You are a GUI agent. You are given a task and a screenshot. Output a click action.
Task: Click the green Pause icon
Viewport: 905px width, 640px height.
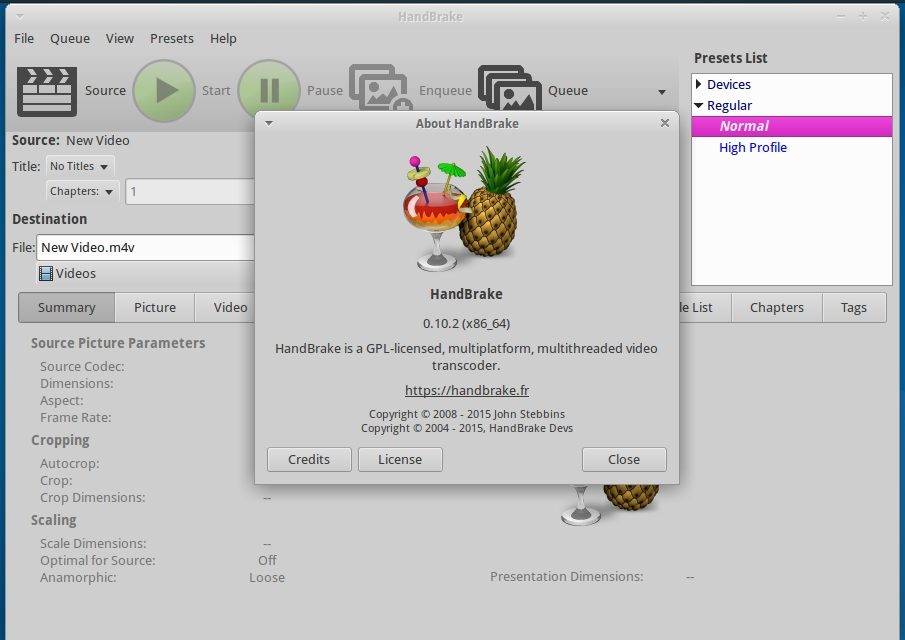click(269, 87)
